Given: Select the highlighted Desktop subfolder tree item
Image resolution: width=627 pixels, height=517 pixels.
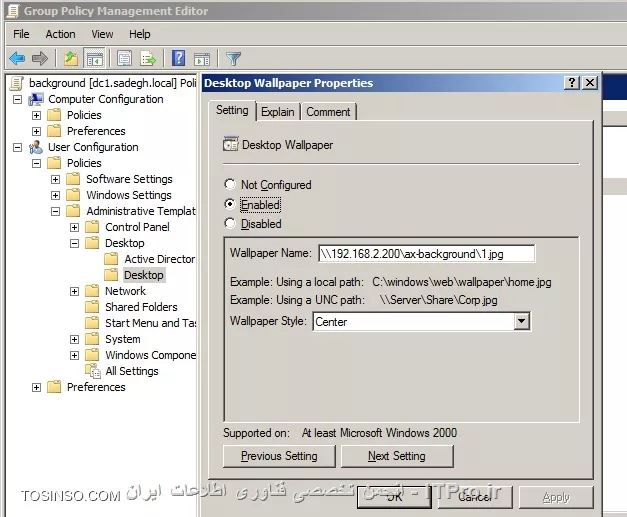Looking at the screenshot, I should (x=144, y=275).
